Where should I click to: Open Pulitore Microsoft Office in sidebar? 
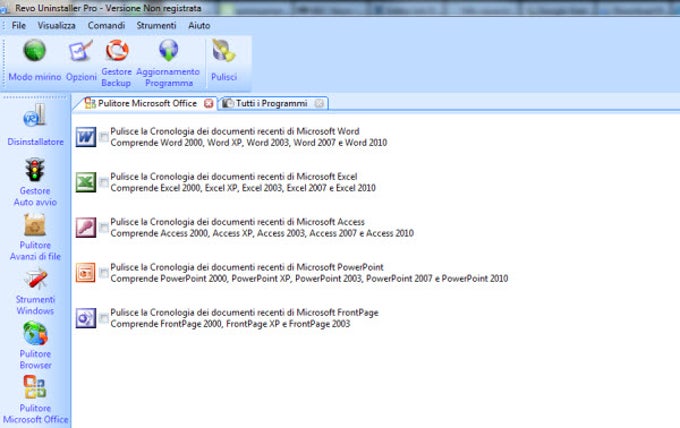tap(35, 399)
